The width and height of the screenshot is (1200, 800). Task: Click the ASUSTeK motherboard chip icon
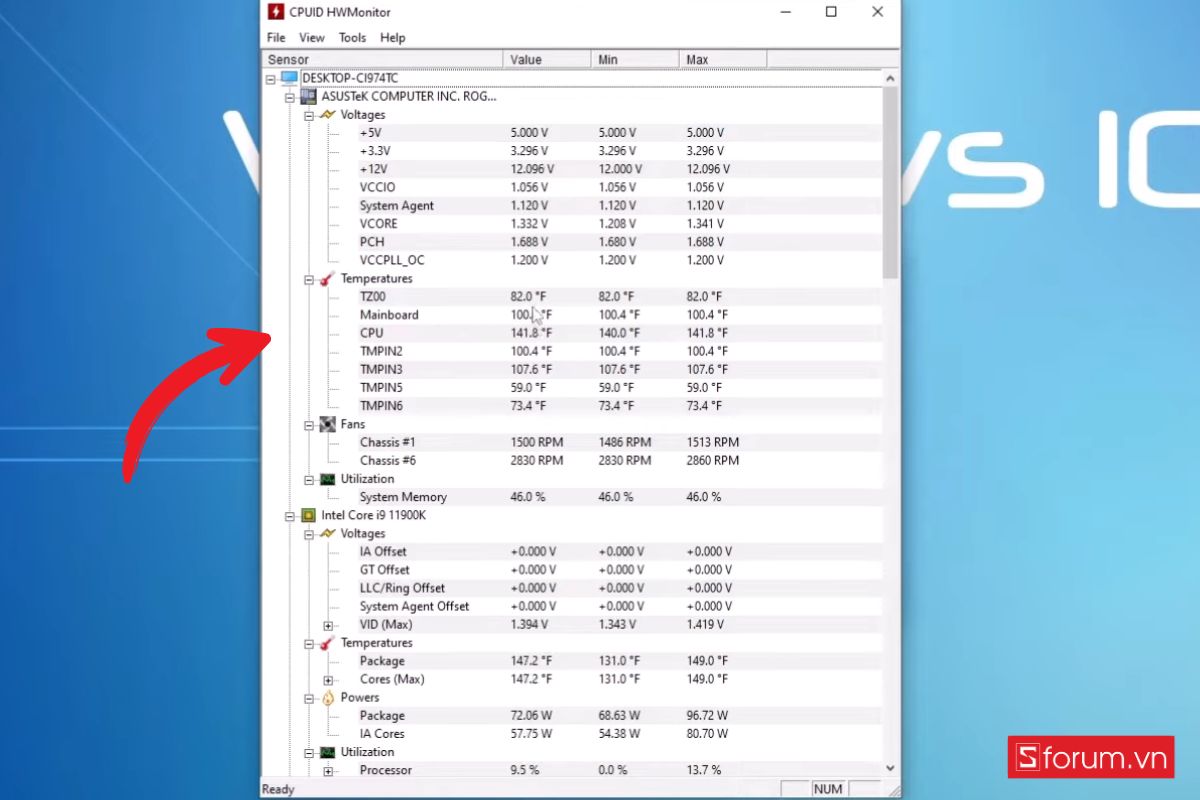309,97
